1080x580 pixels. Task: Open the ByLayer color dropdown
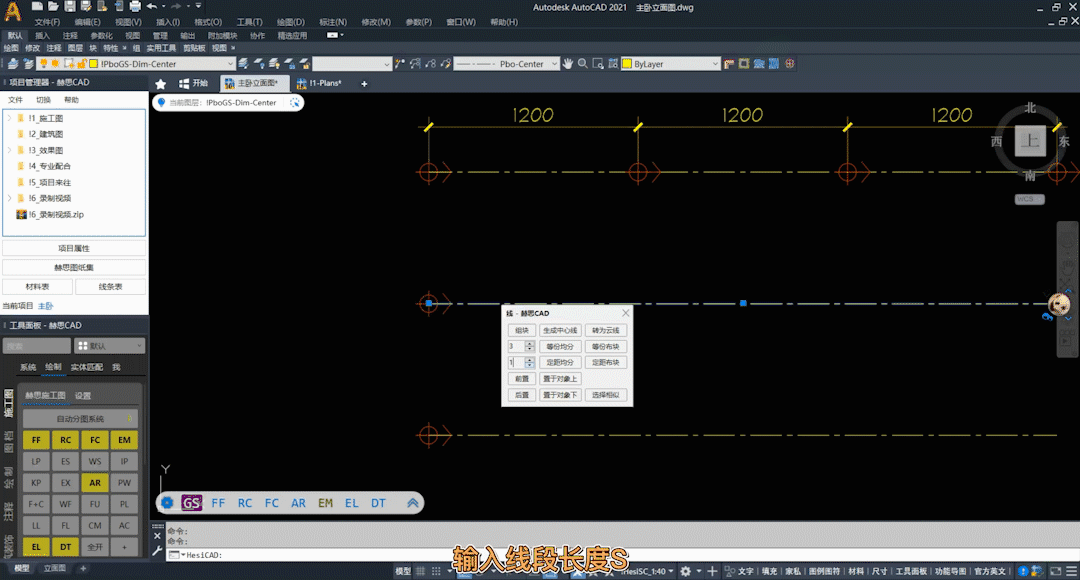point(714,64)
